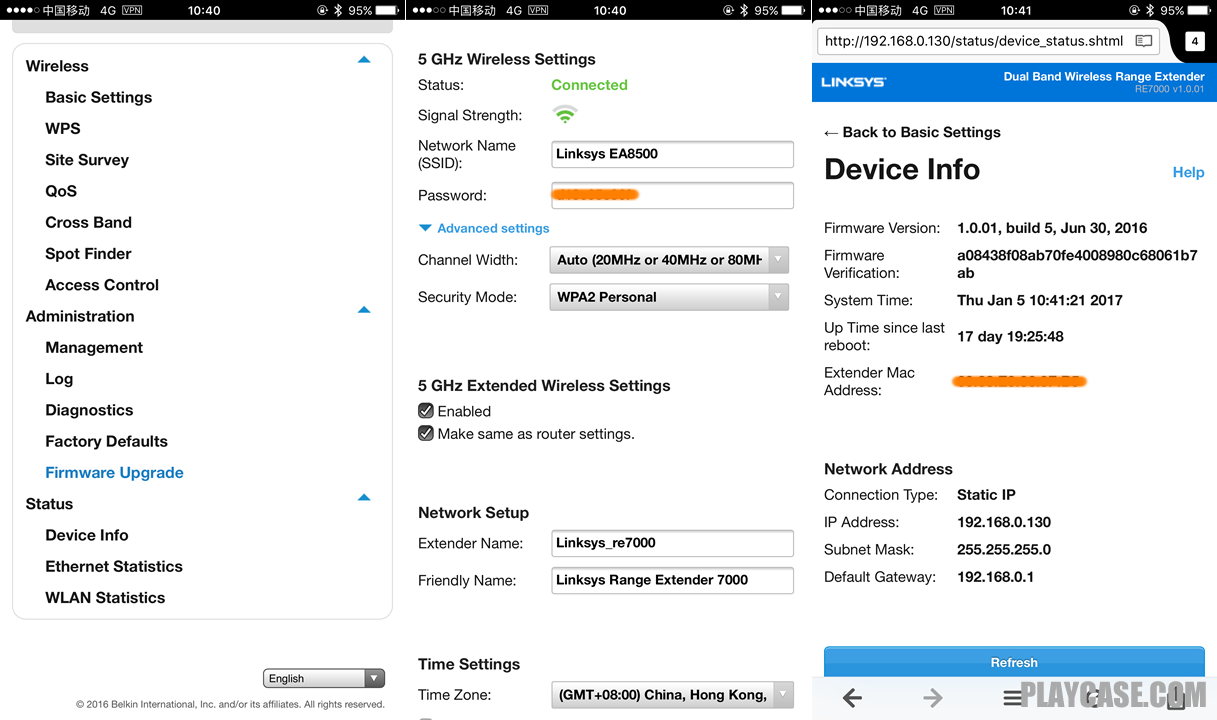Collapse the Wireless menu section arrow

pyautogui.click(x=364, y=60)
